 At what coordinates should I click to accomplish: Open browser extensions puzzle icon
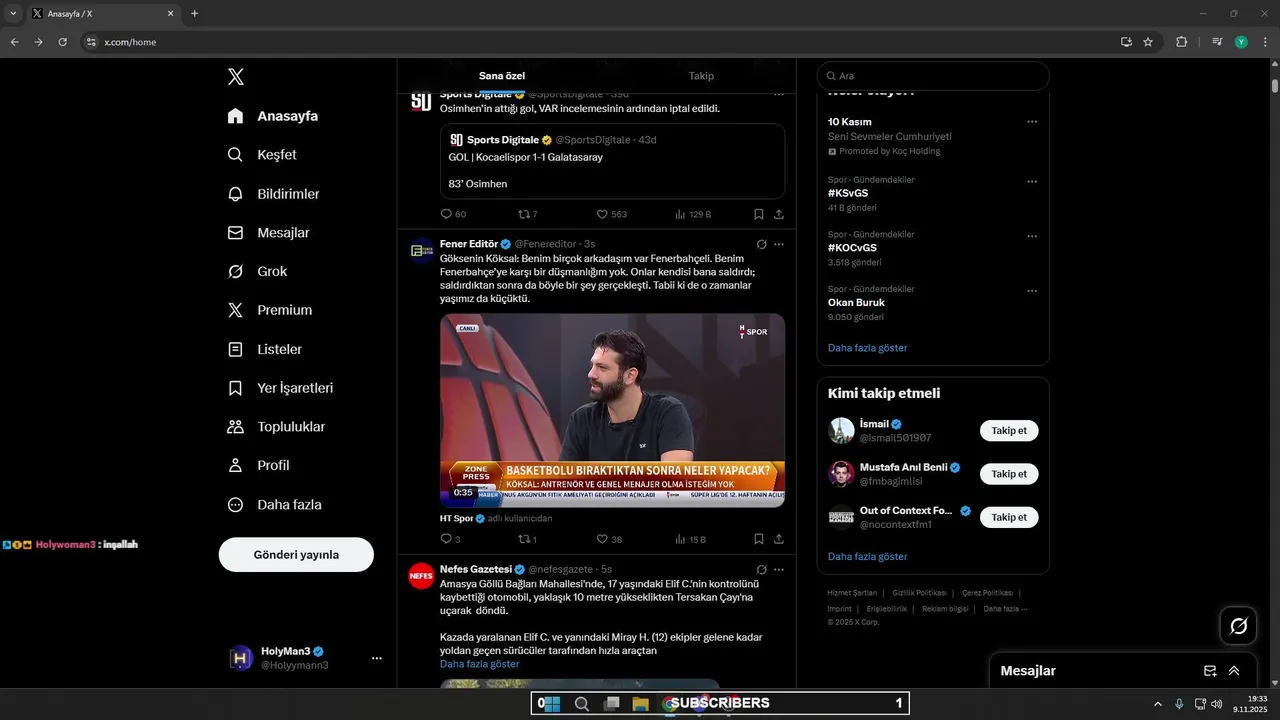[1181, 42]
